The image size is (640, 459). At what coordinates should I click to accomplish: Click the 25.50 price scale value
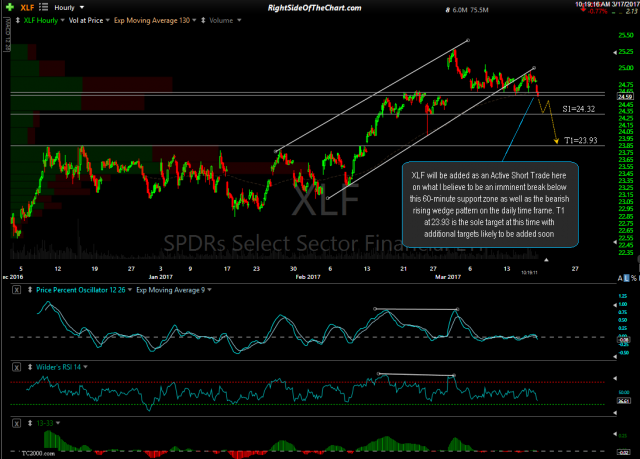[x=626, y=35]
